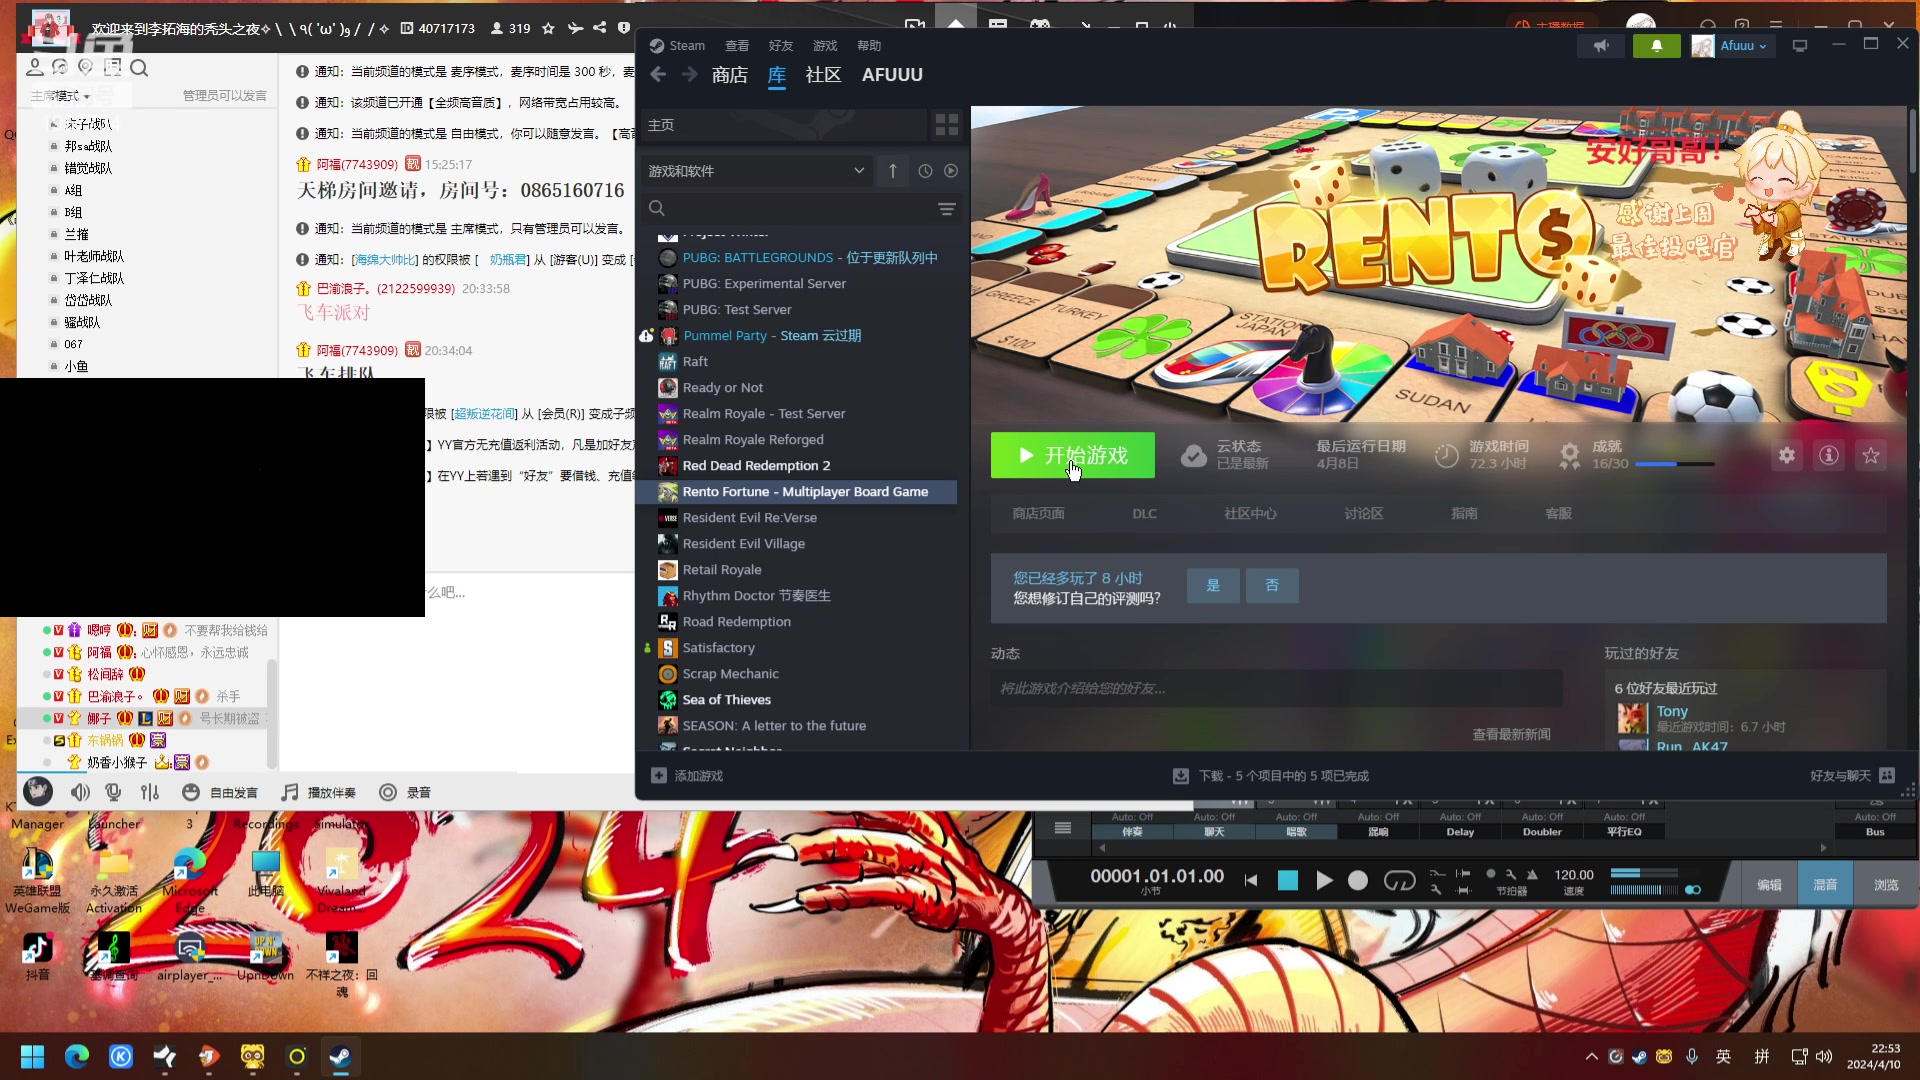The width and height of the screenshot is (1920, 1080).
Task: Click 添加游戏 at Steam bottom bar
Action: (687, 776)
